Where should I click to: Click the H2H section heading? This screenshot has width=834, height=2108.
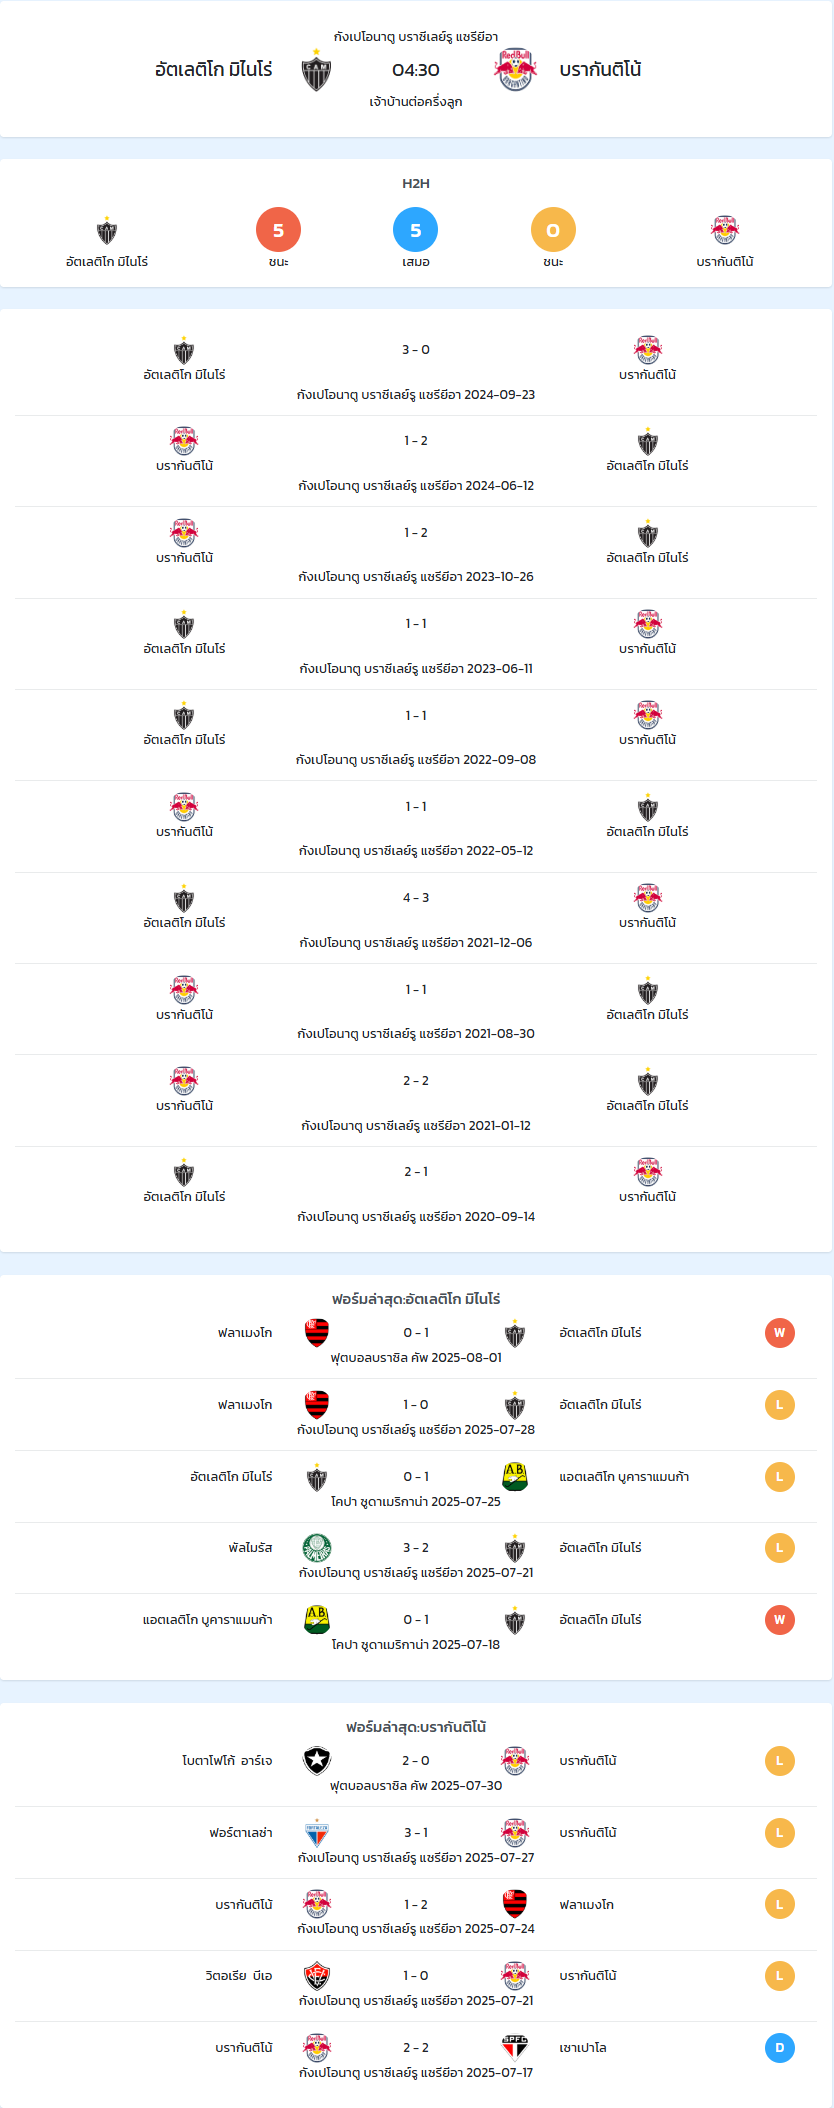(x=416, y=183)
